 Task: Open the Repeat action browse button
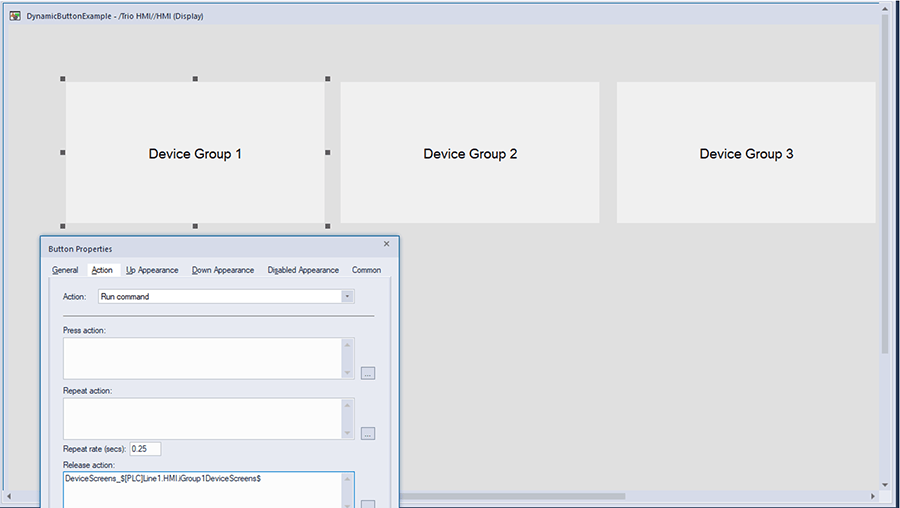click(x=368, y=433)
